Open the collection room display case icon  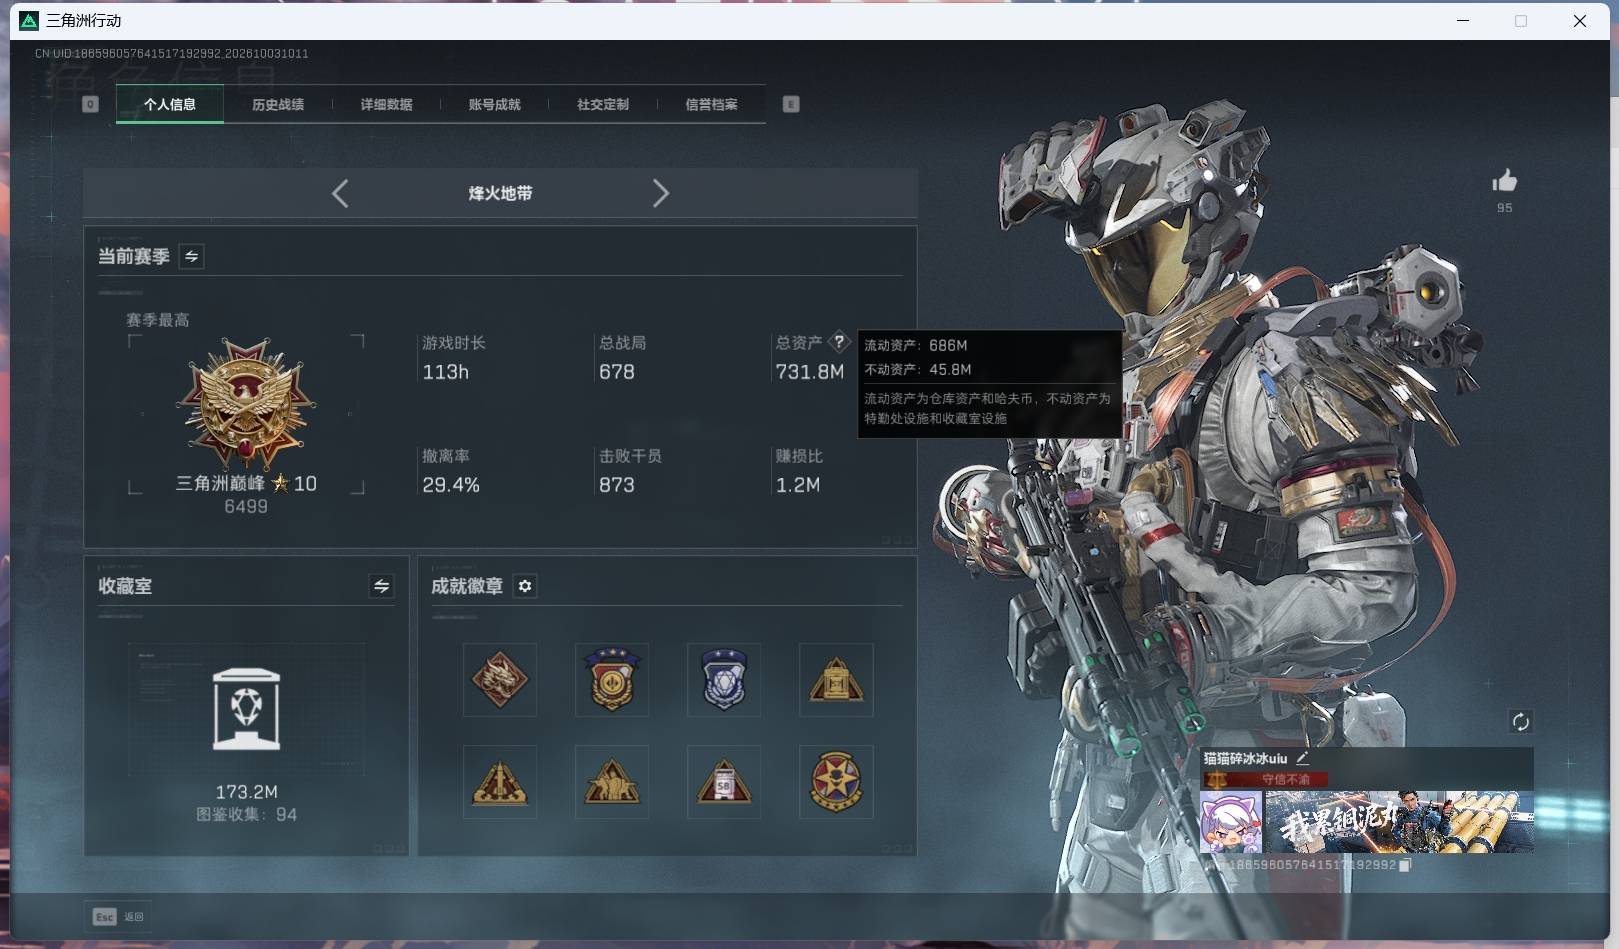pyautogui.click(x=246, y=709)
